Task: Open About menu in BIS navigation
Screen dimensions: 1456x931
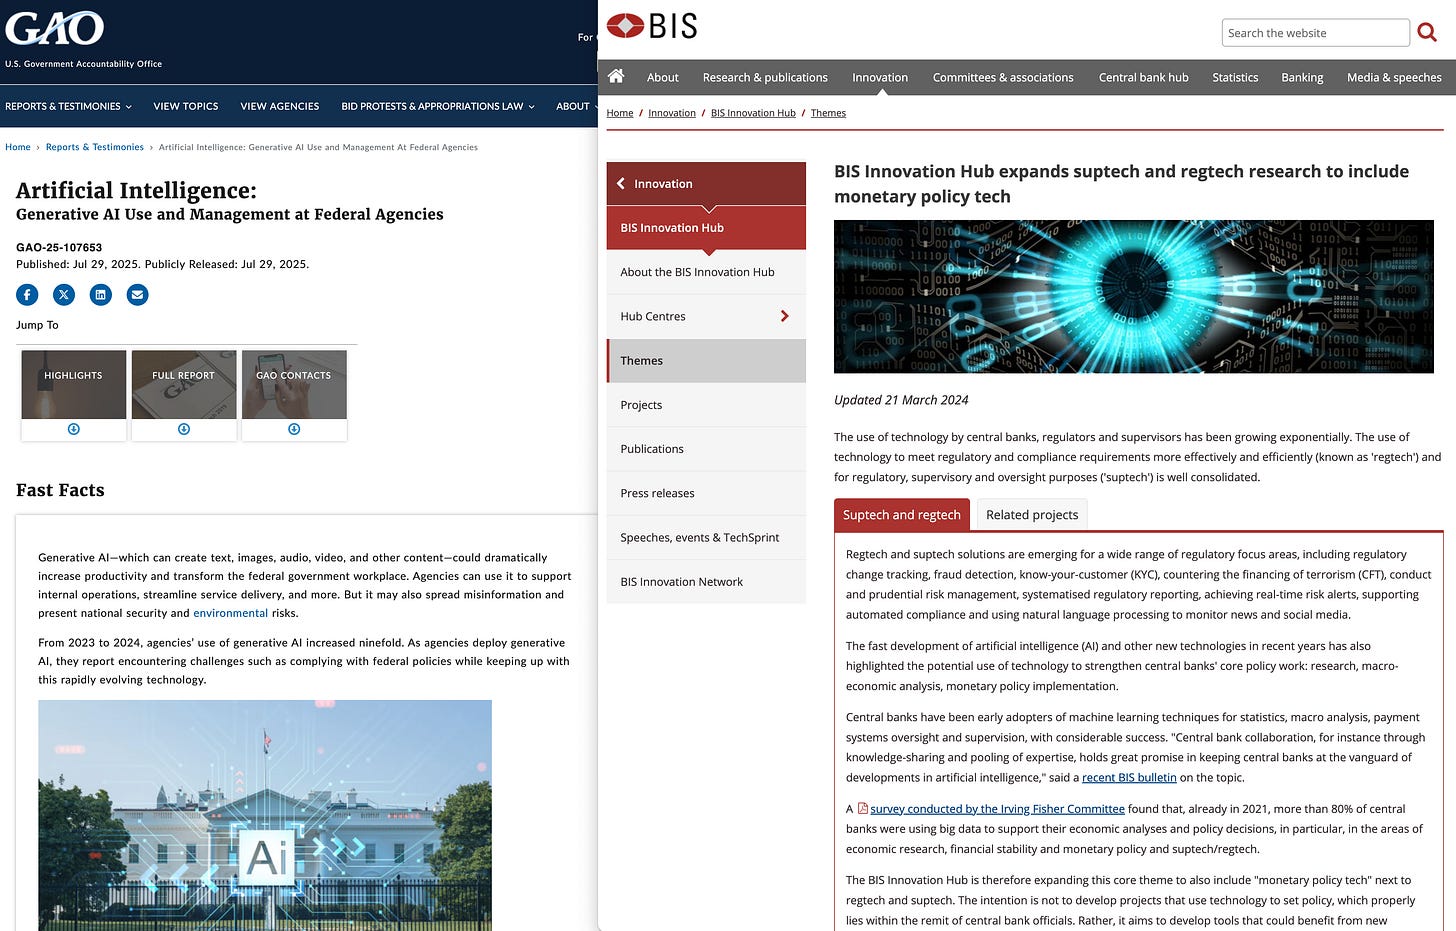Action: pos(662,77)
